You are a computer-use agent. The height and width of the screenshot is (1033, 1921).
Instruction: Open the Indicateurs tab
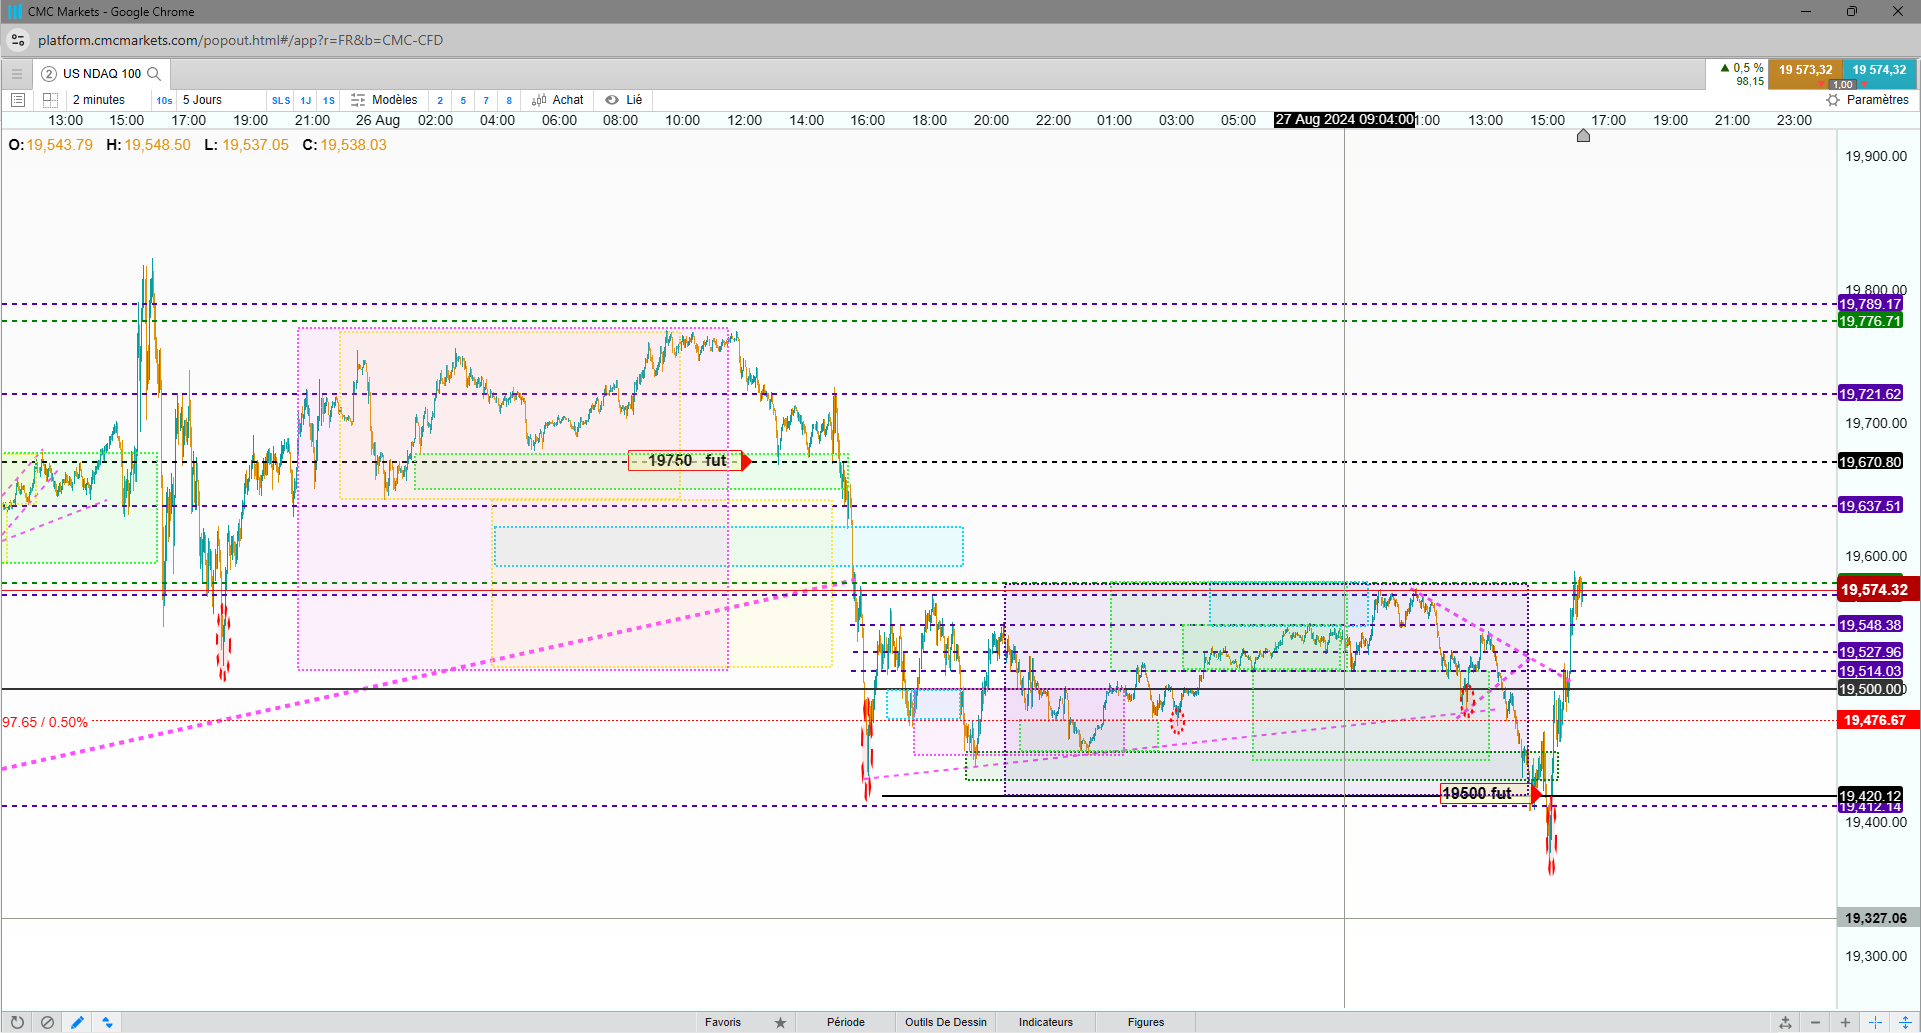1046,1022
